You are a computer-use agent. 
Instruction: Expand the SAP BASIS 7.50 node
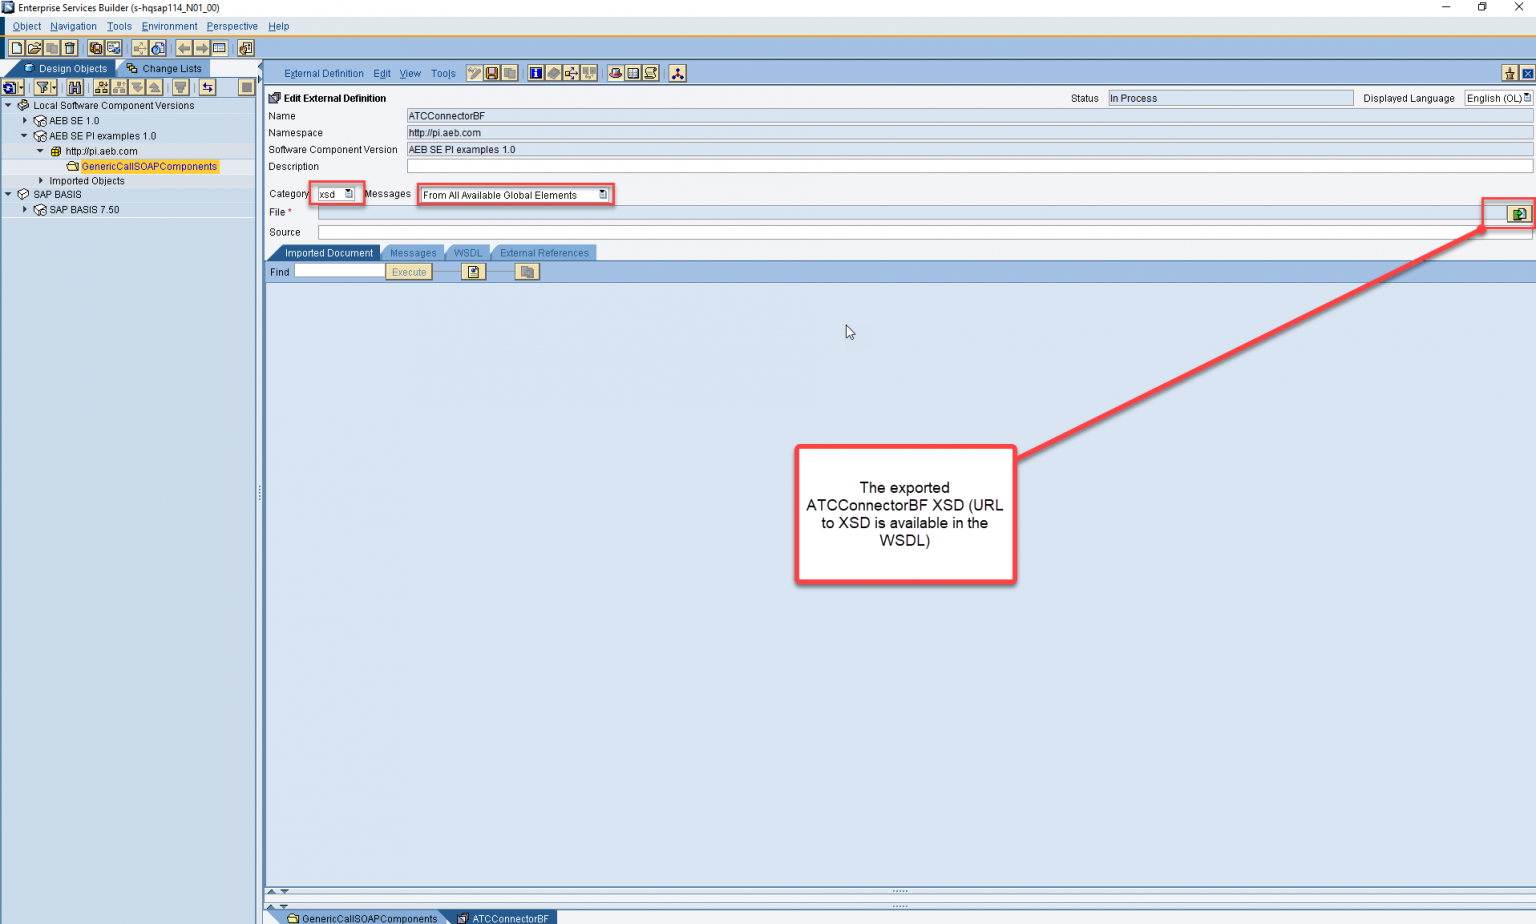click(24, 209)
